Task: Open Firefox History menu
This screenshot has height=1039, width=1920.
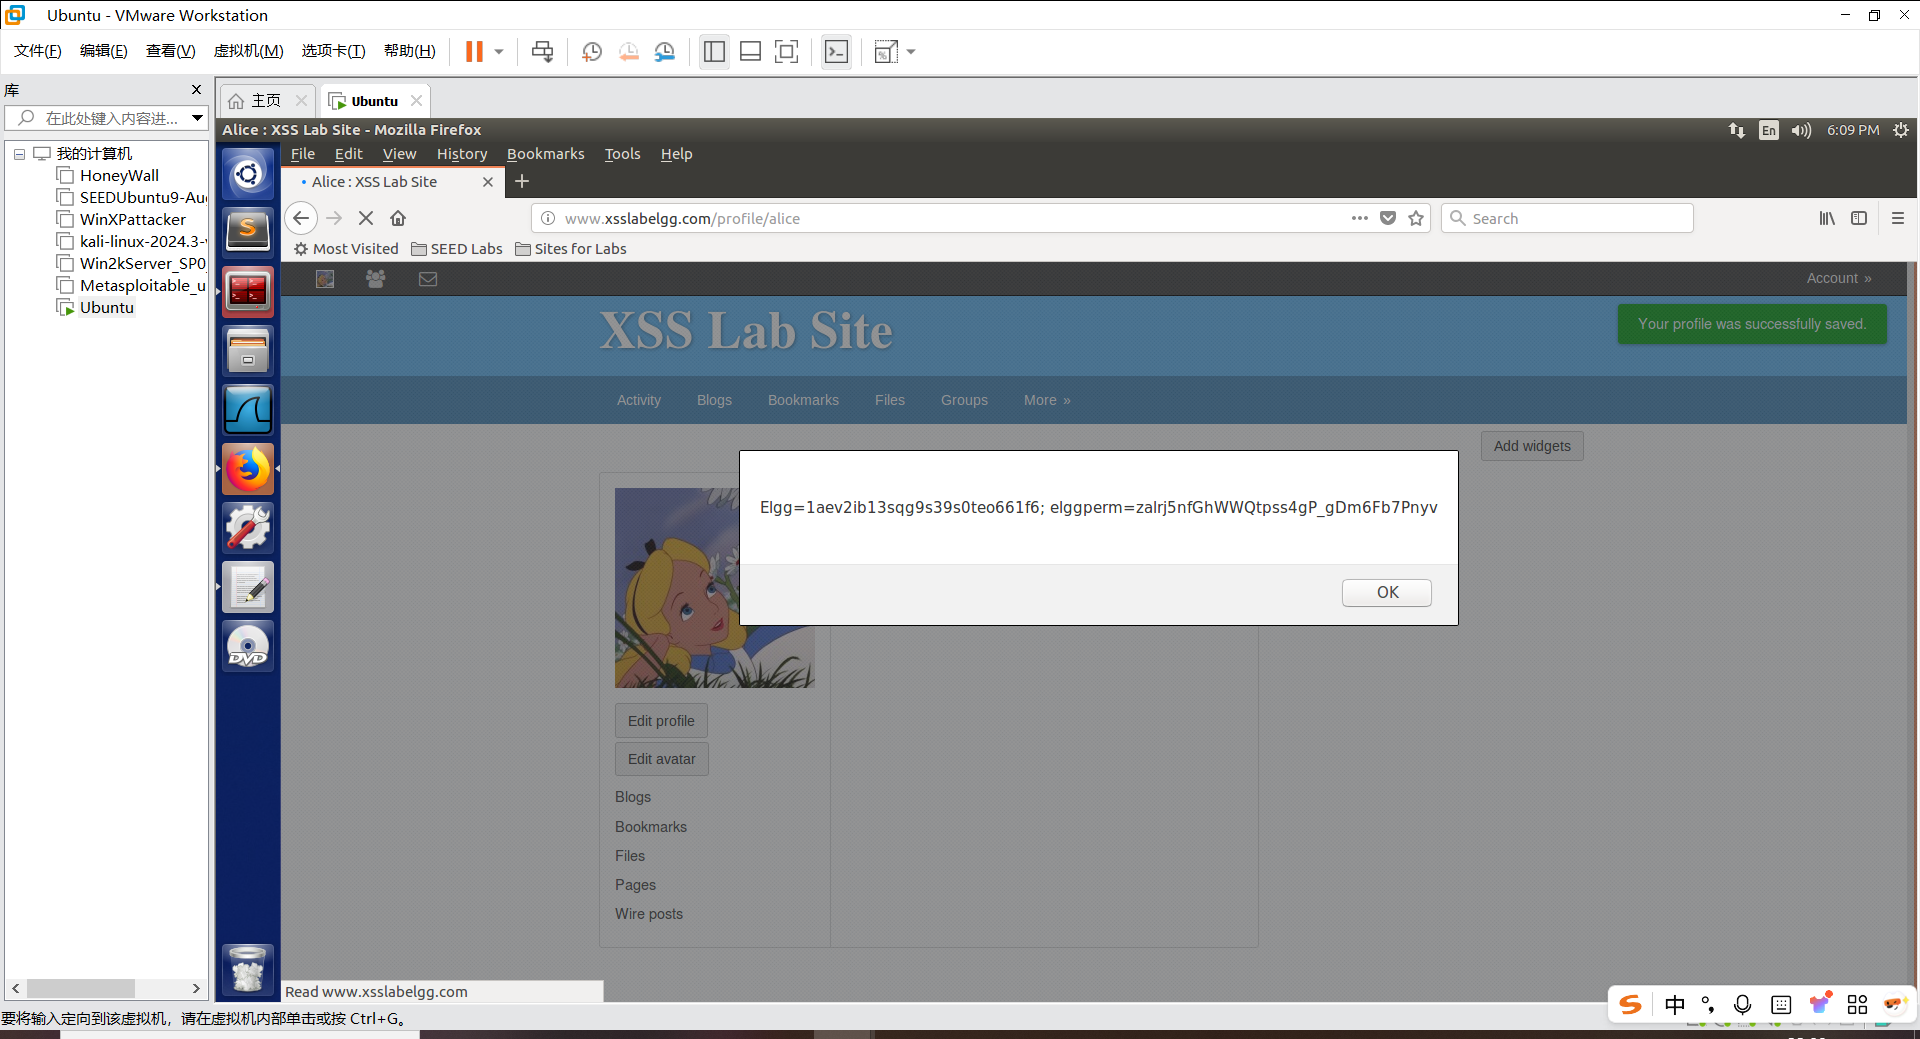Action: pyautogui.click(x=462, y=154)
